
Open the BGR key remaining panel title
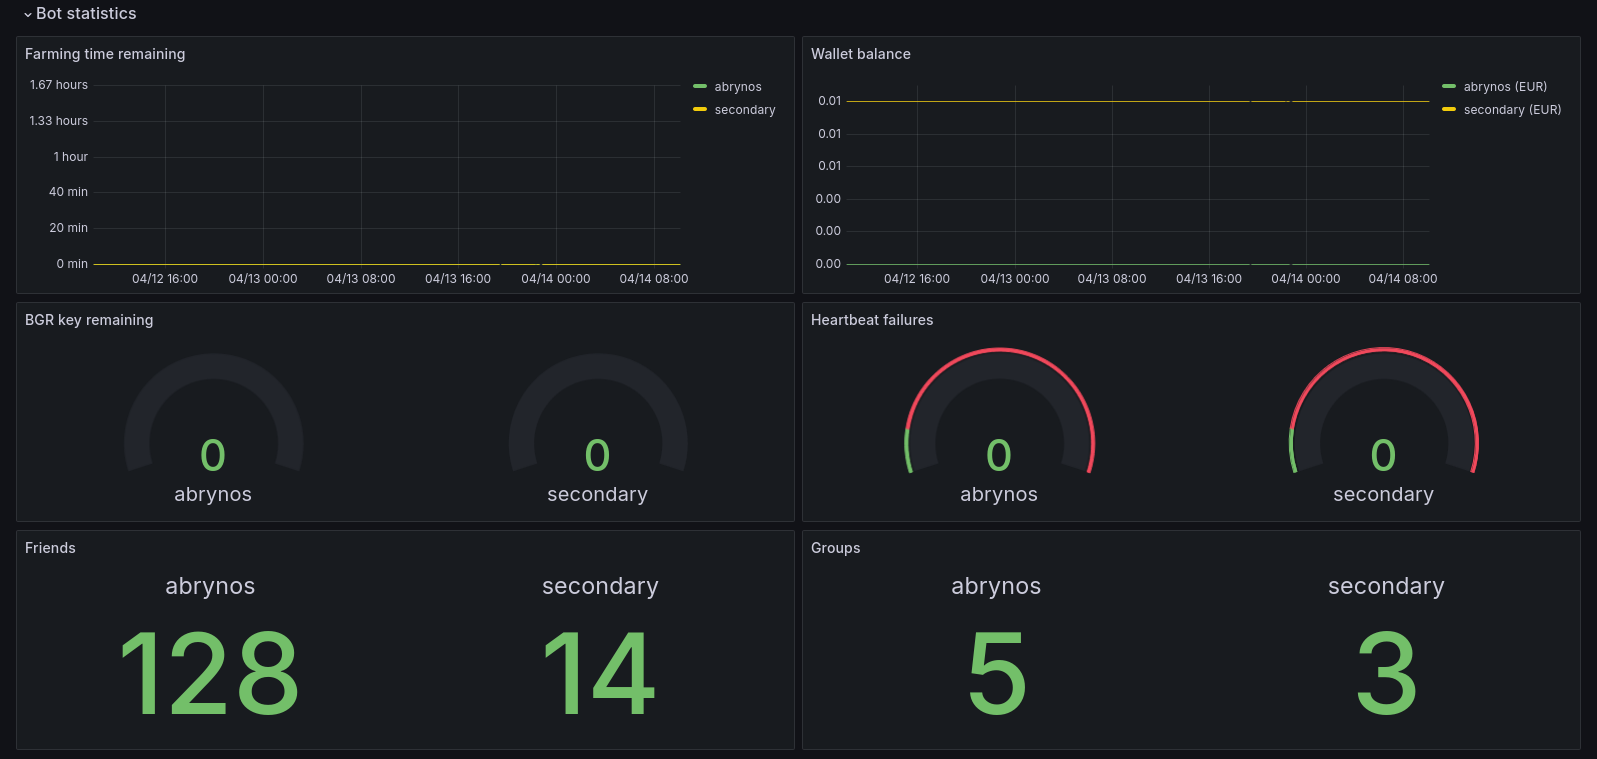(89, 320)
